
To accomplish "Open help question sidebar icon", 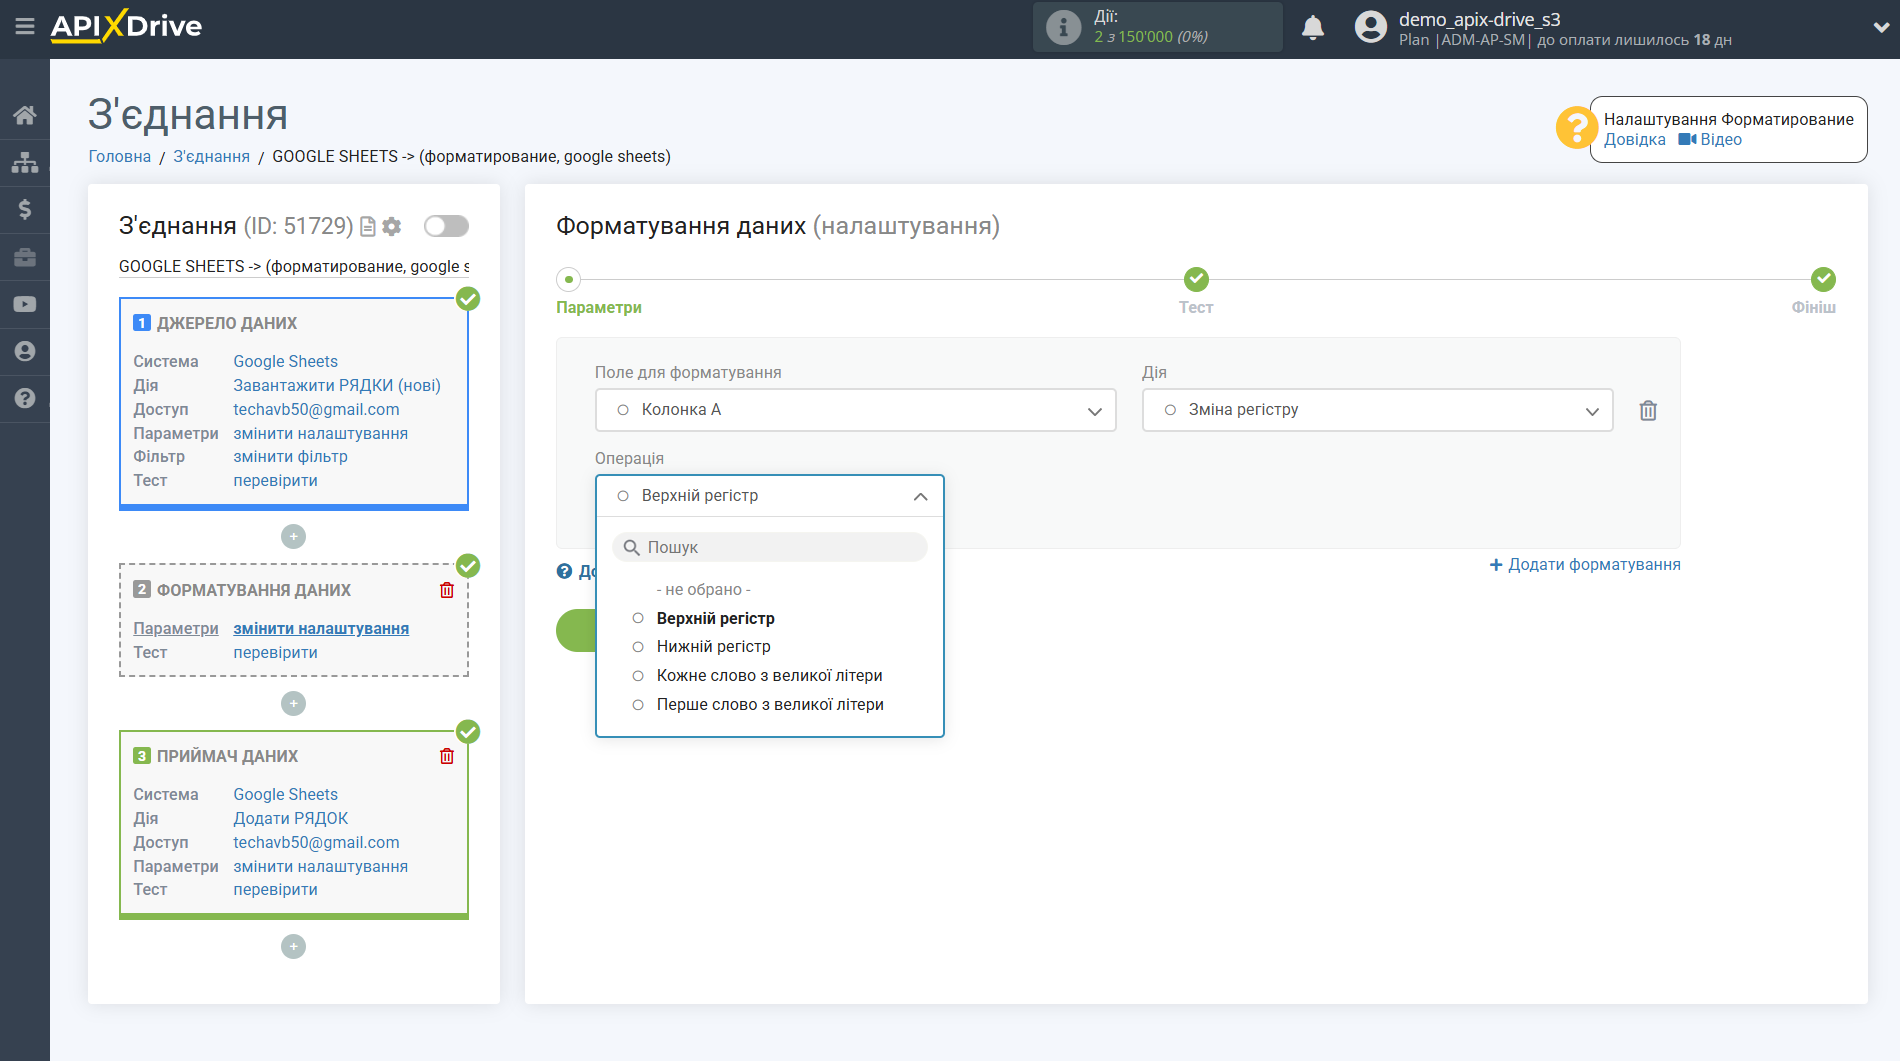I will 25,398.
